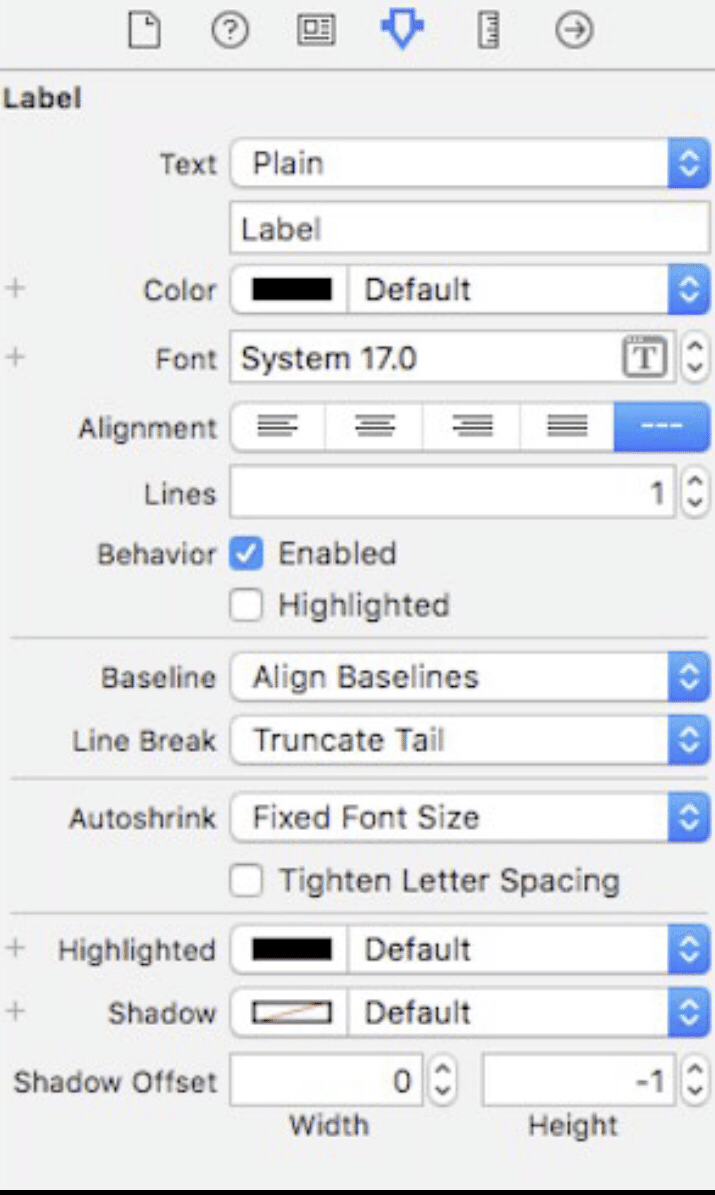Image resolution: width=715 pixels, height=1195 pixels.
Task: Set alignment to center
Action: [x=374, y=427]
